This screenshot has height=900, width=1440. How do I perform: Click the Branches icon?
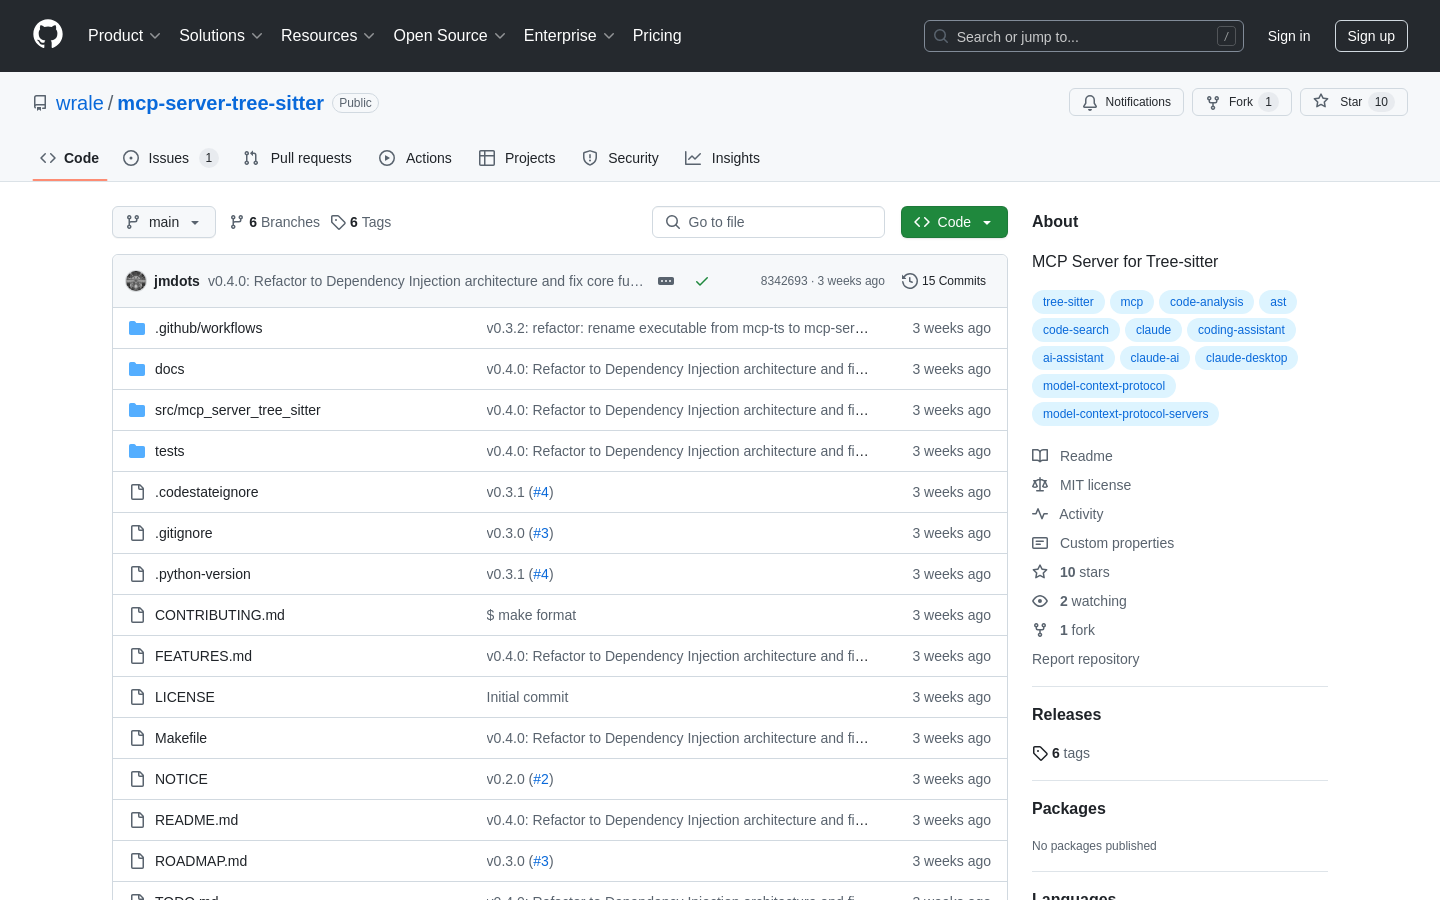click(x=237, y=222)
